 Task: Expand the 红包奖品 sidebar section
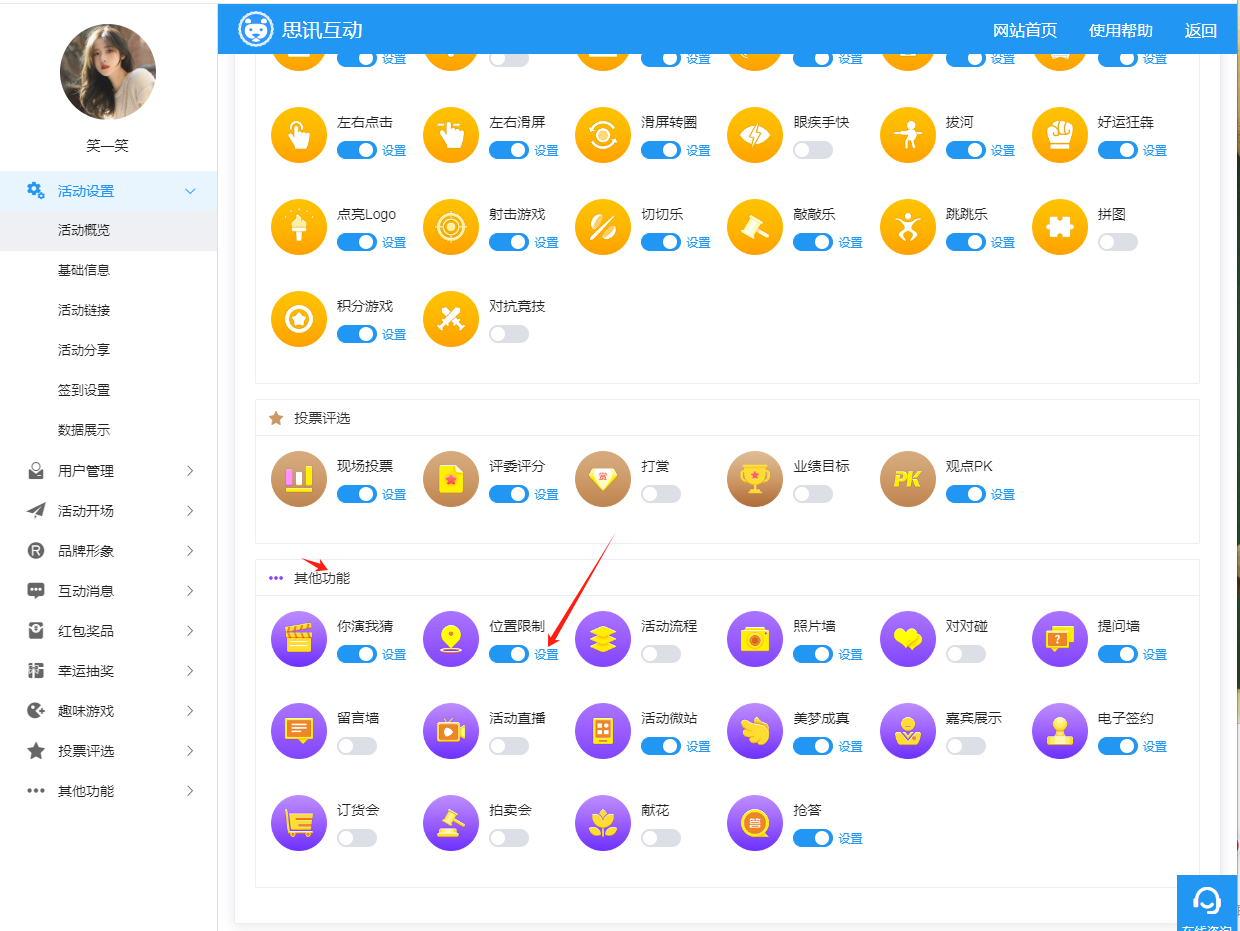pyautogui.click(x=108, y=631)
